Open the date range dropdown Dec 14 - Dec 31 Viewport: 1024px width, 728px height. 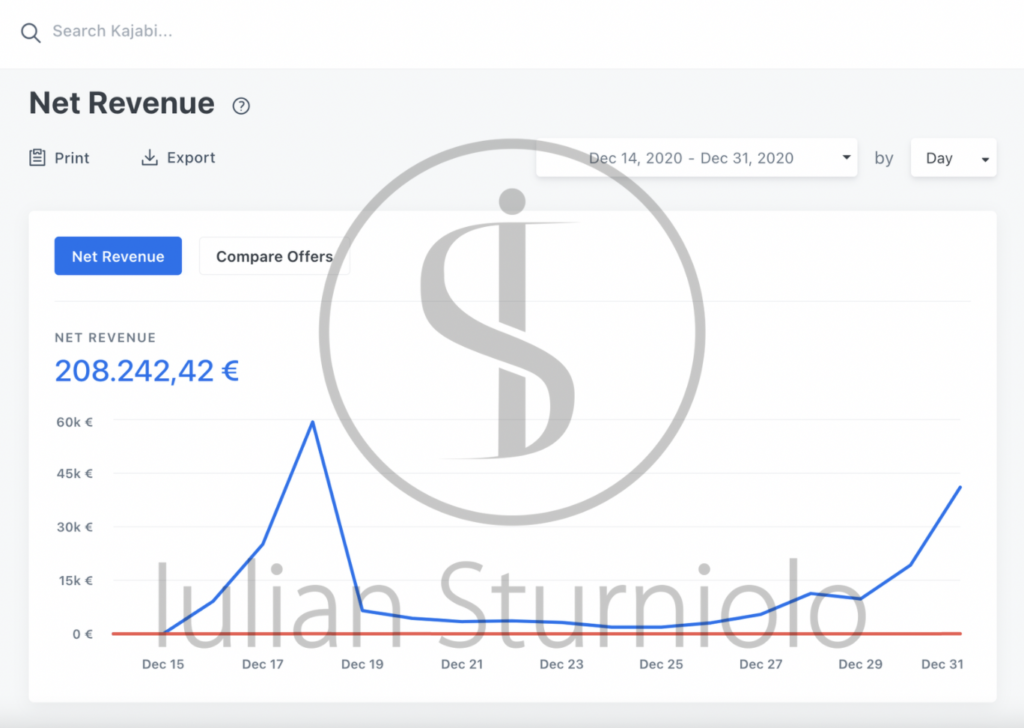click(x=696, y=158)
